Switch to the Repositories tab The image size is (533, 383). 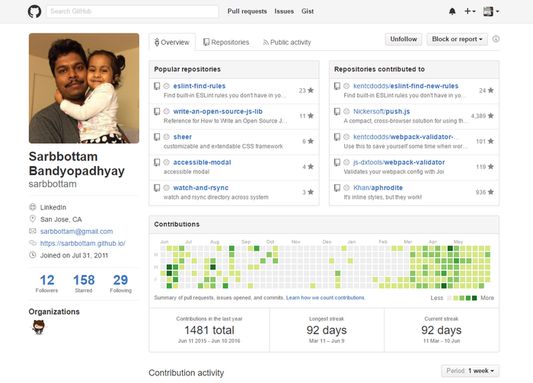226,42
